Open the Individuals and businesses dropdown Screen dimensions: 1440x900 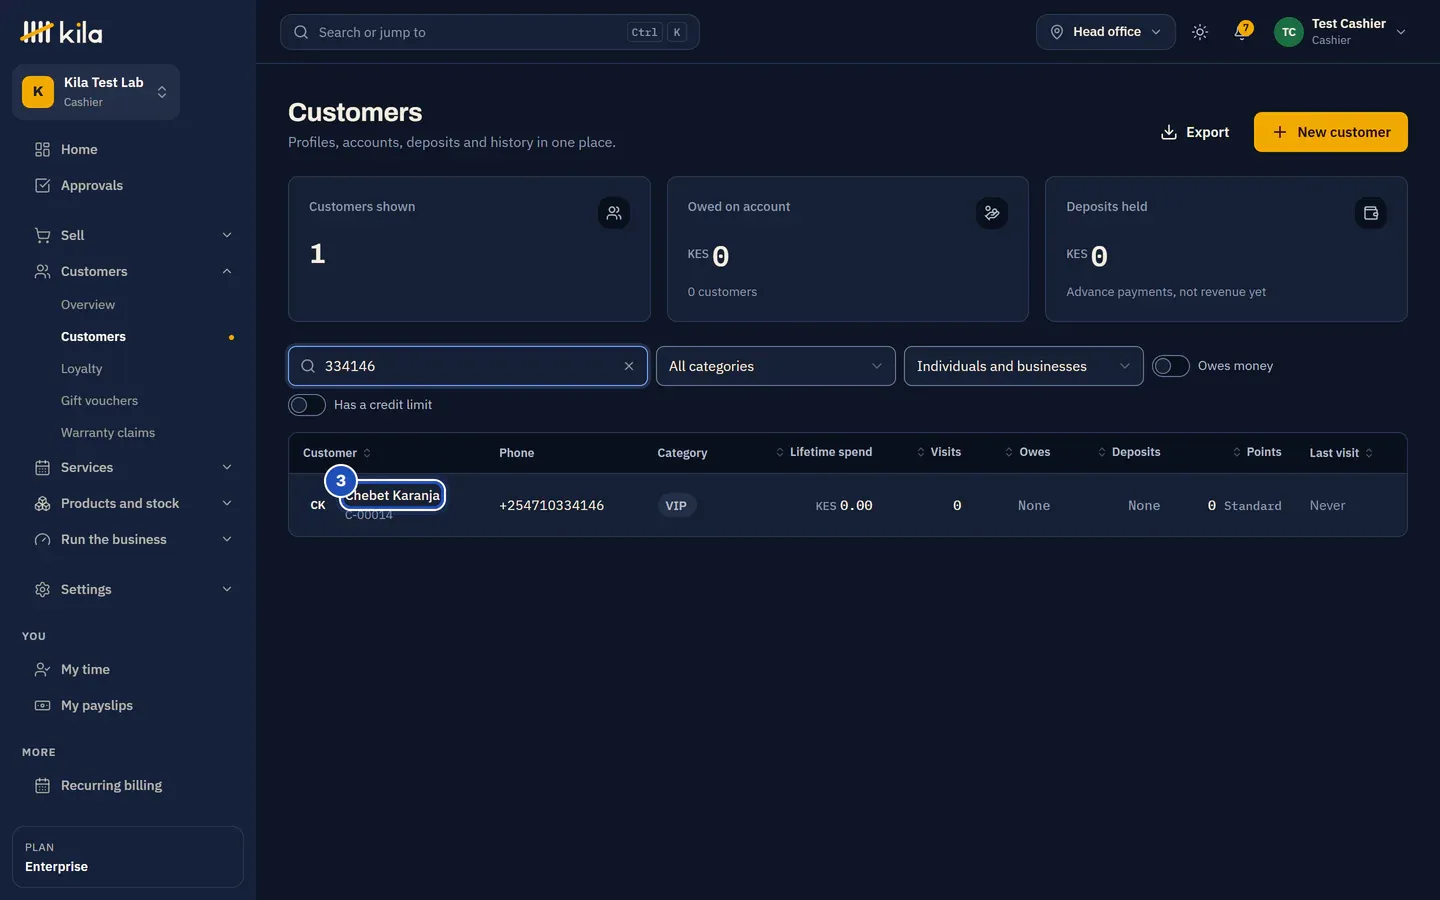tap(1024, 366)
